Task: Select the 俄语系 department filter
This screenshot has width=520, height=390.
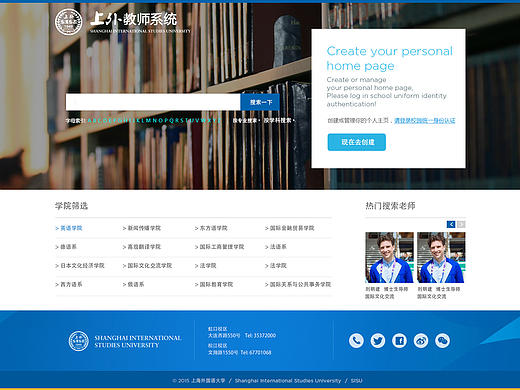Action: (x=133, y=284)
